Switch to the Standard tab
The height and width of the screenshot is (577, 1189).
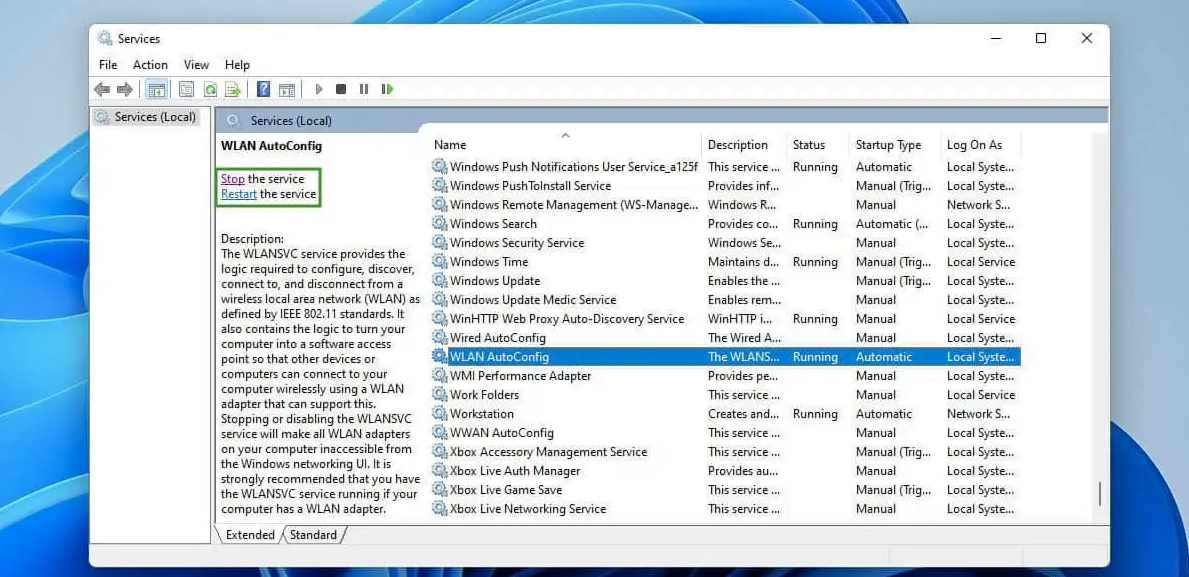tap(313, 535)
